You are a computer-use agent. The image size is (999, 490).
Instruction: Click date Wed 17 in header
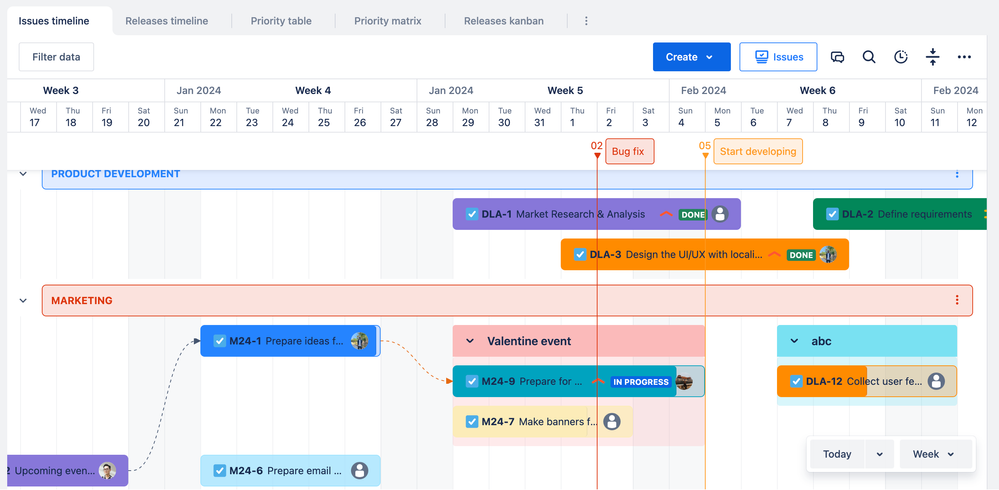pos(37,117)
